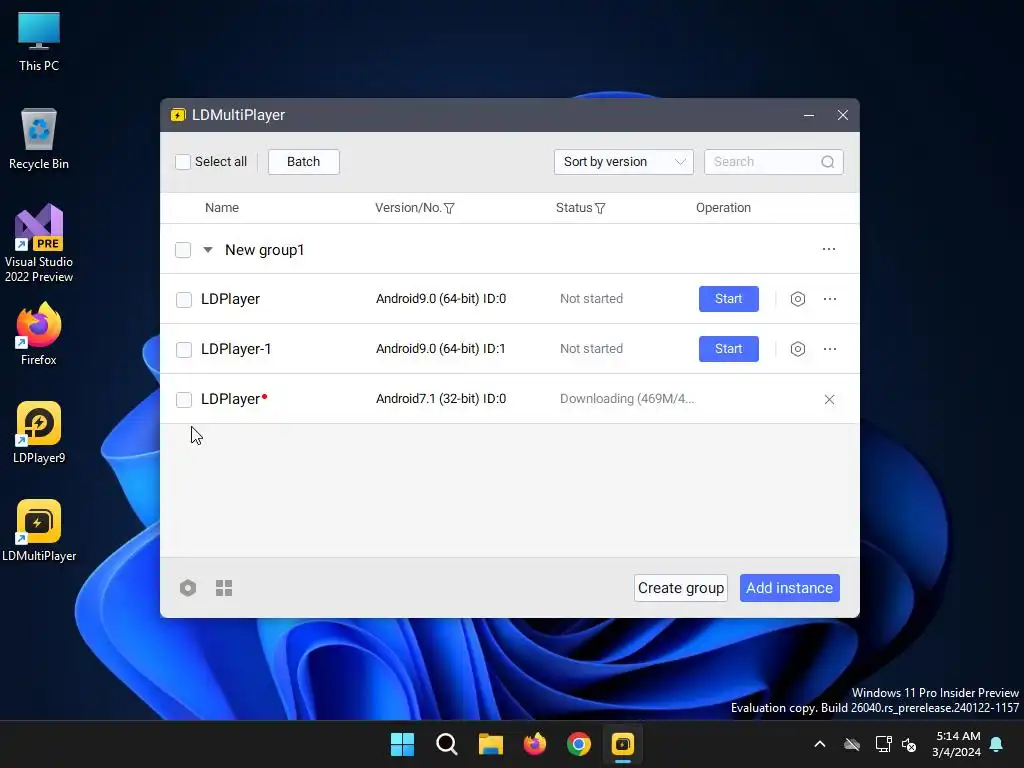Image resolution: width=1024 pixels, height=768 pixels.
Task: Click the New group1 label
Action: point(264,250)
